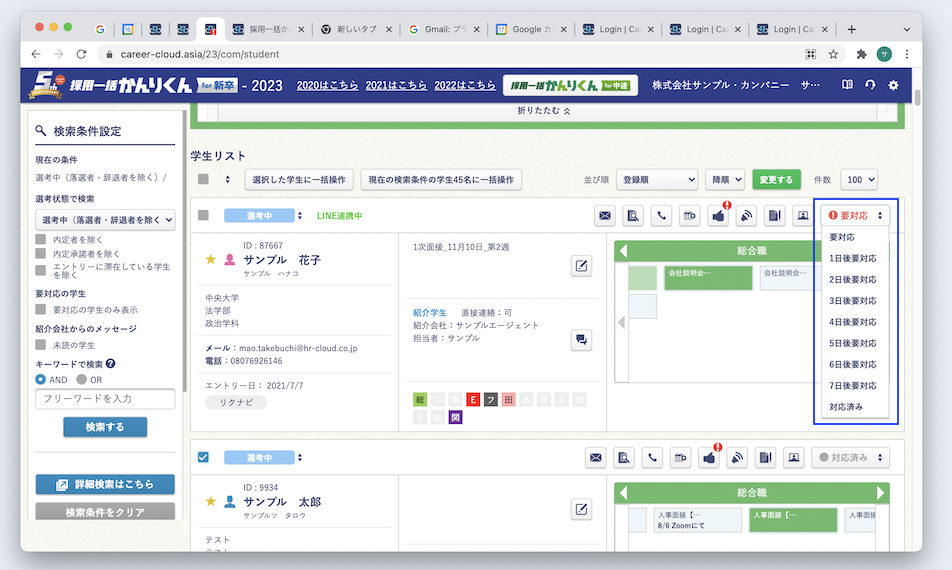Open the schedule icon in 花子's row
The image size is (952, 570).
pyautogui.click(x=689, y=215)
